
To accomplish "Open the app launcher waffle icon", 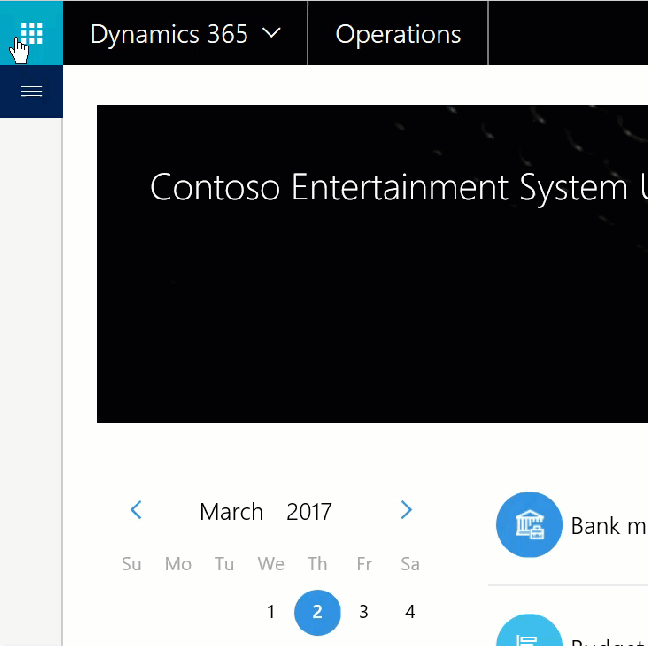I will coord(31,33).
